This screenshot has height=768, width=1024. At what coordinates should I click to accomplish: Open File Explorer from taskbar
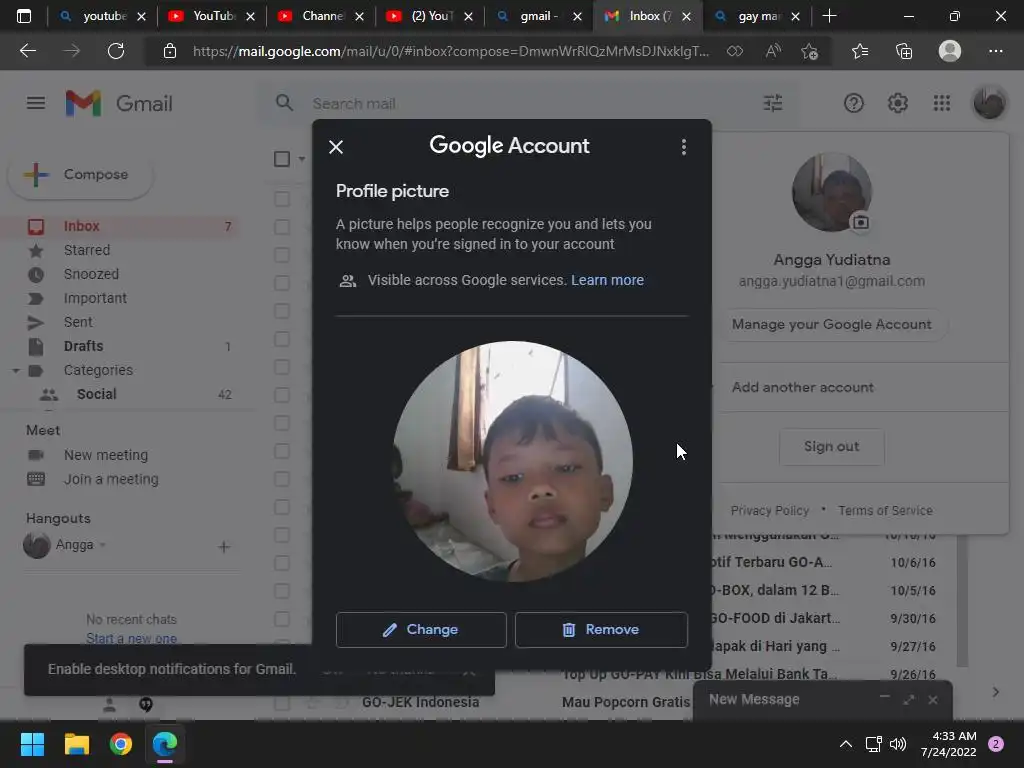point(76,744)
